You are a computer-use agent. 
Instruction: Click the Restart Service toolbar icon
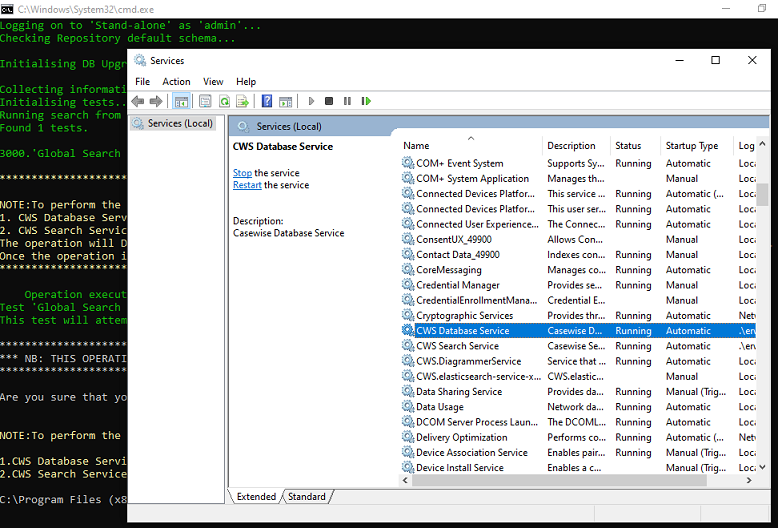click(366, 101)
